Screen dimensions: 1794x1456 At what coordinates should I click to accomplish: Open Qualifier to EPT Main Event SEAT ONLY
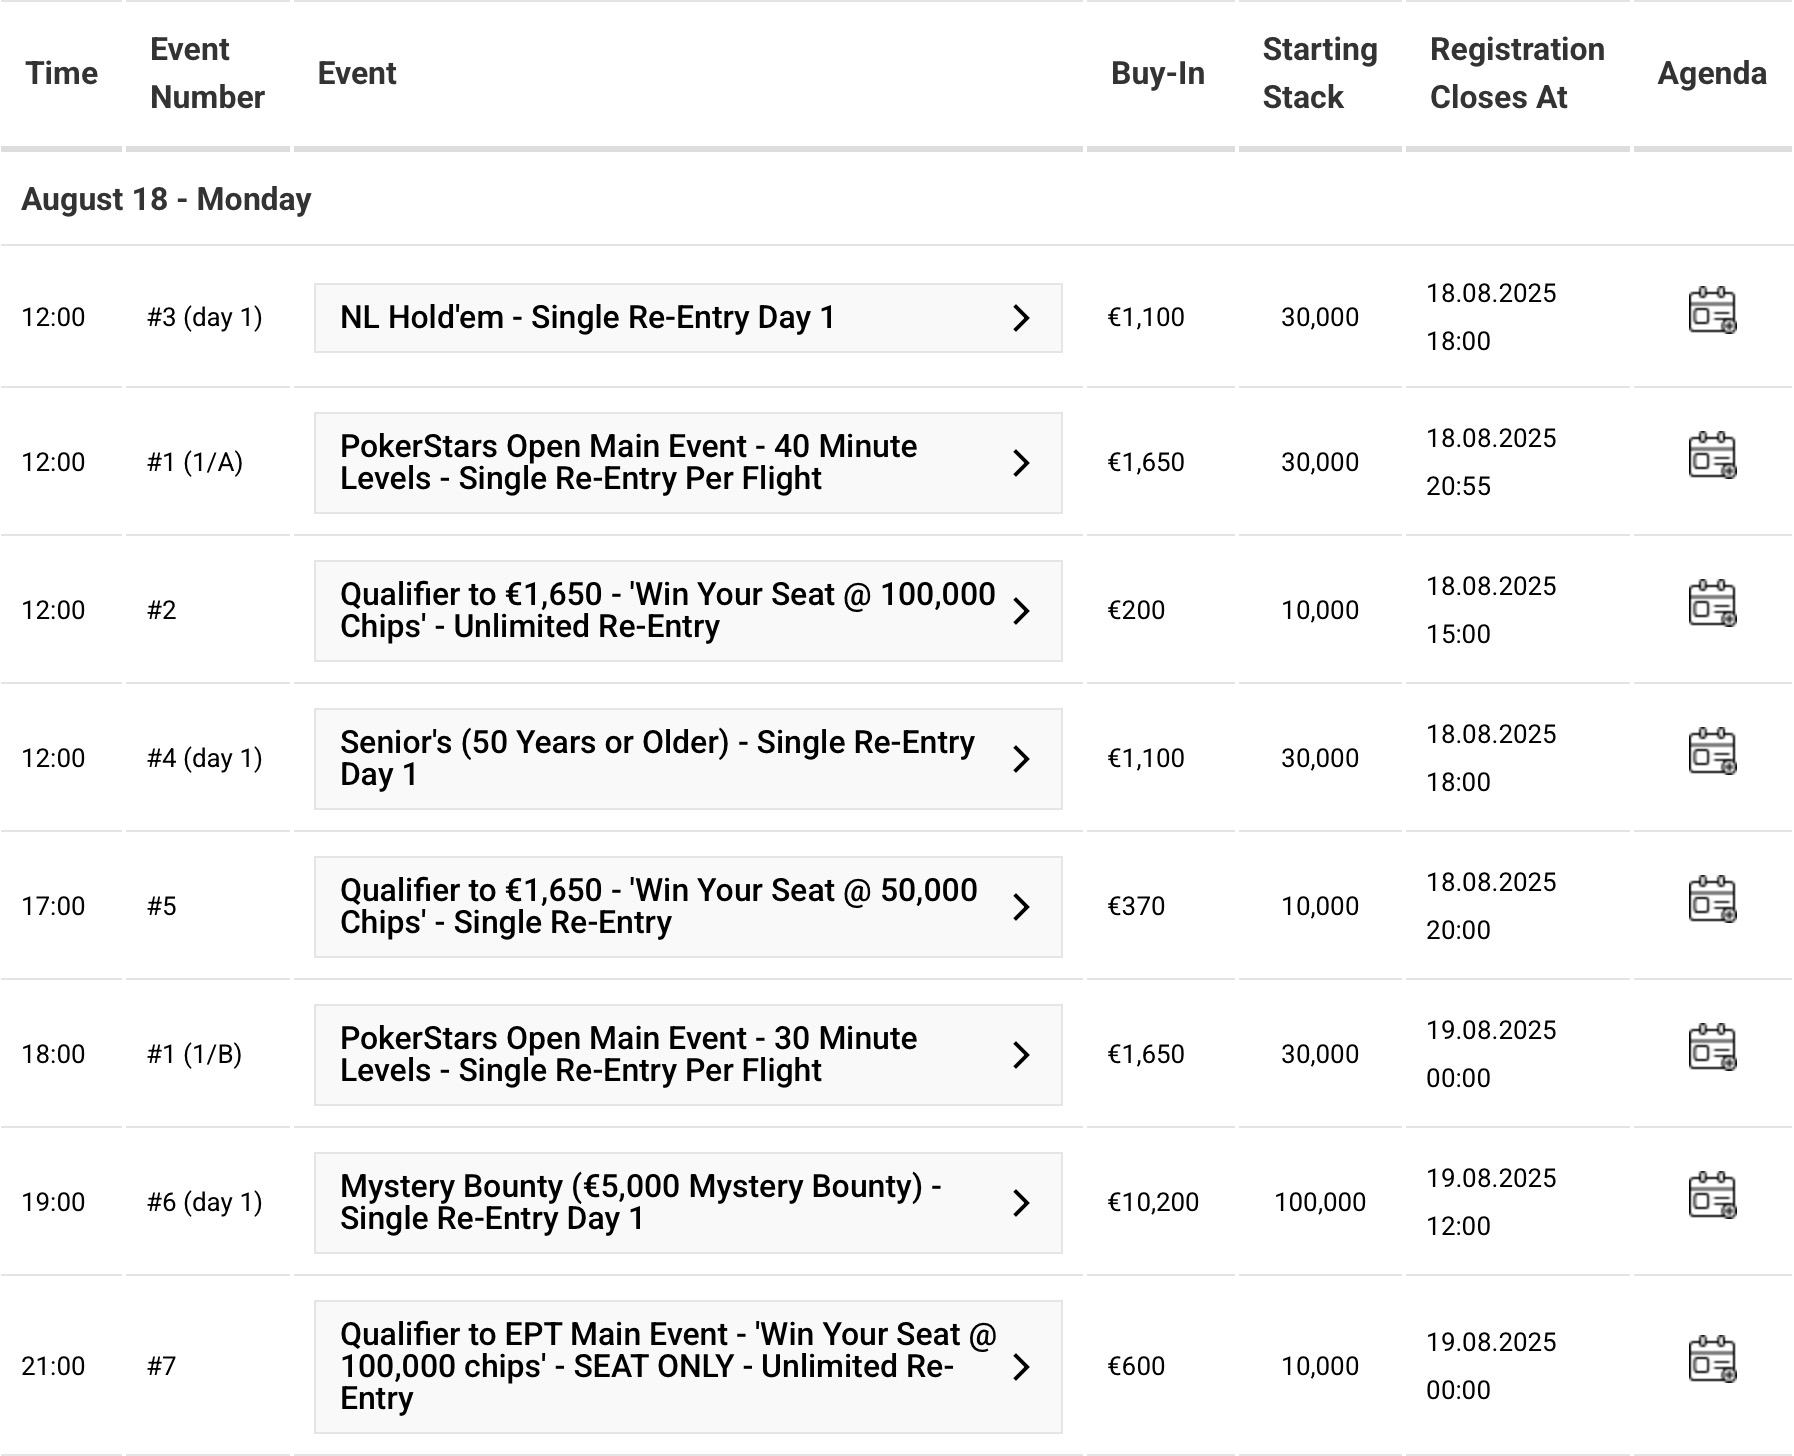point(666,1367)
